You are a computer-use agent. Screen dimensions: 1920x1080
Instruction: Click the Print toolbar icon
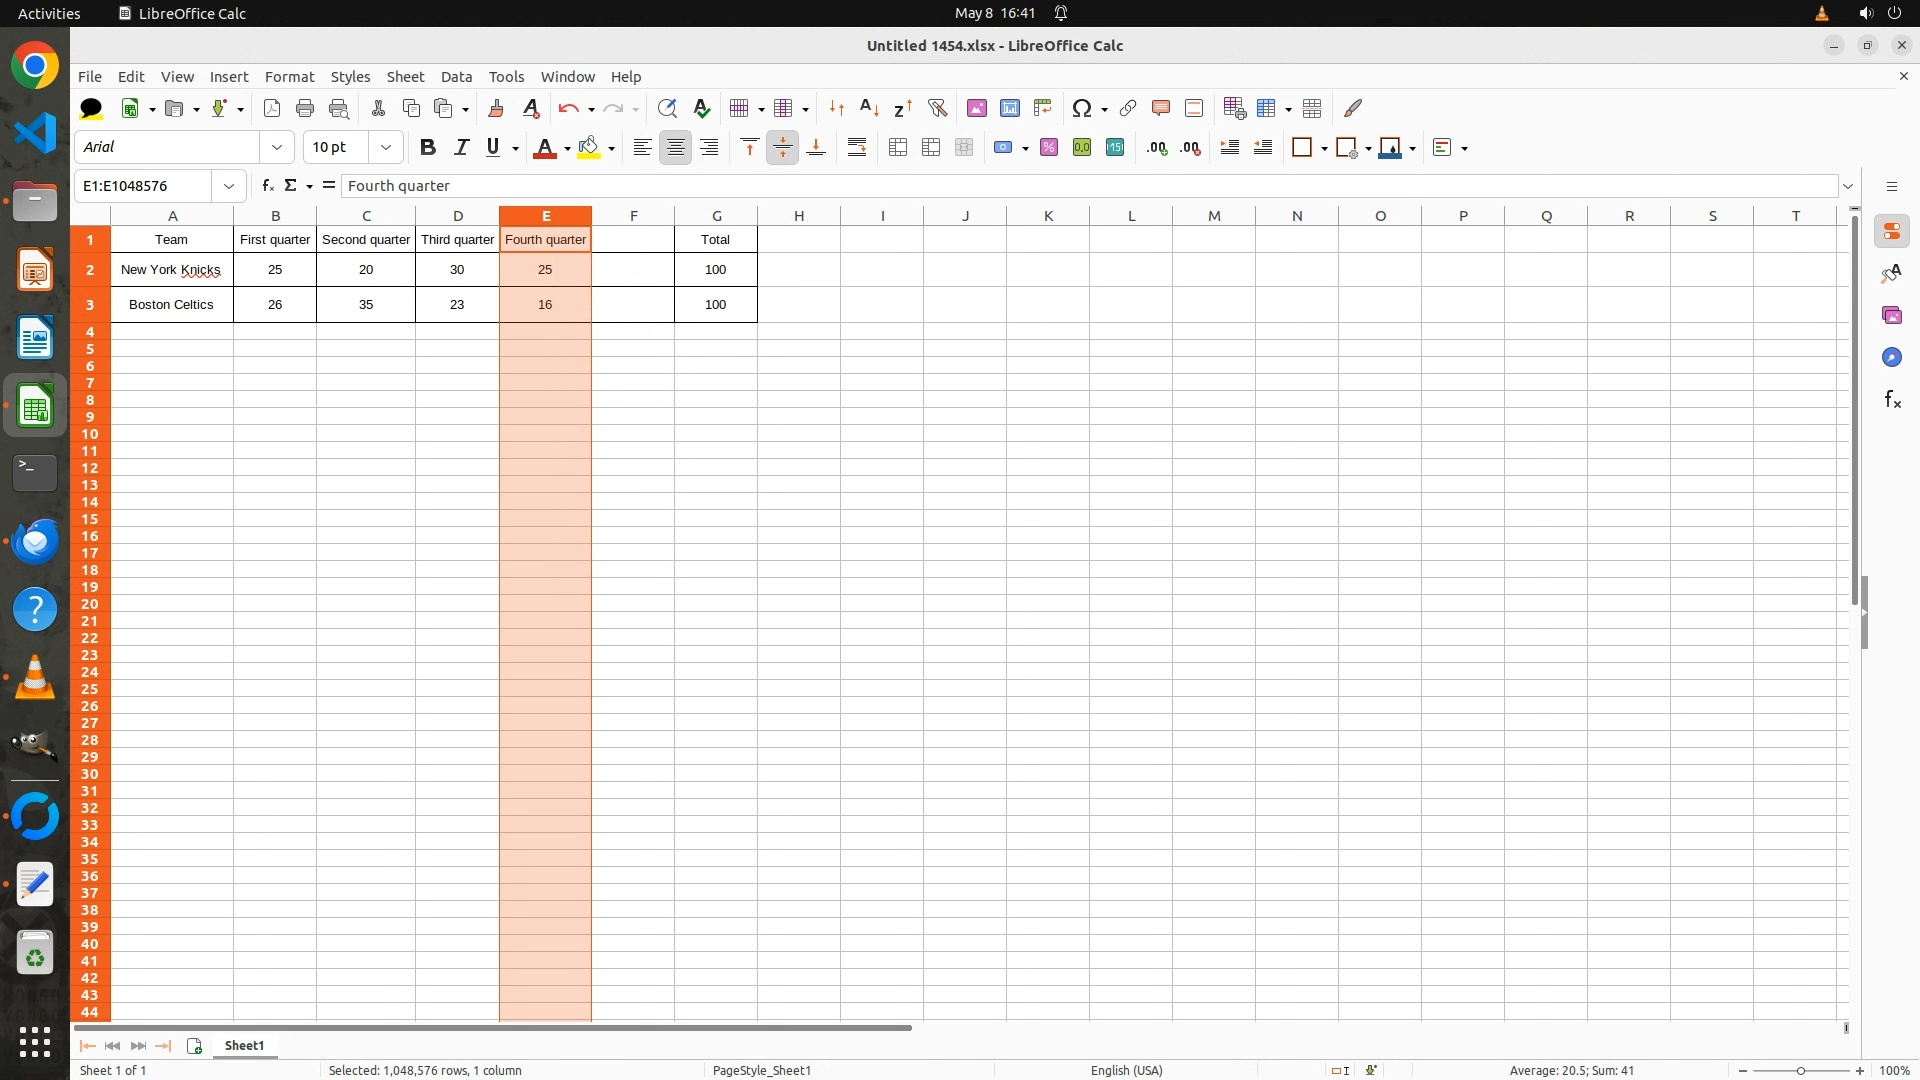[305, 108]
